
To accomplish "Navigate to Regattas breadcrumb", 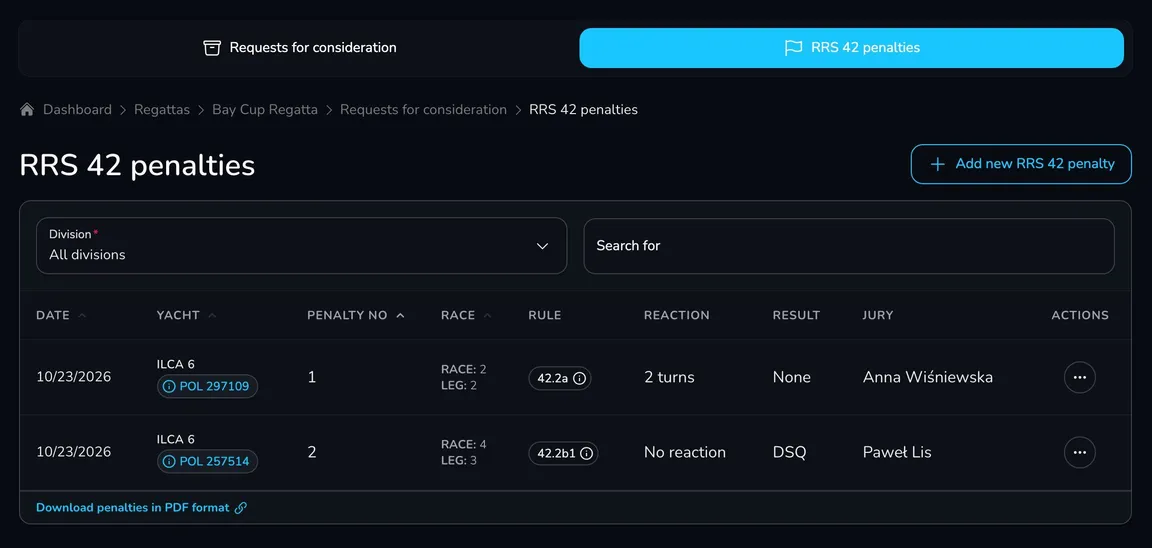I will pos(162,109).
